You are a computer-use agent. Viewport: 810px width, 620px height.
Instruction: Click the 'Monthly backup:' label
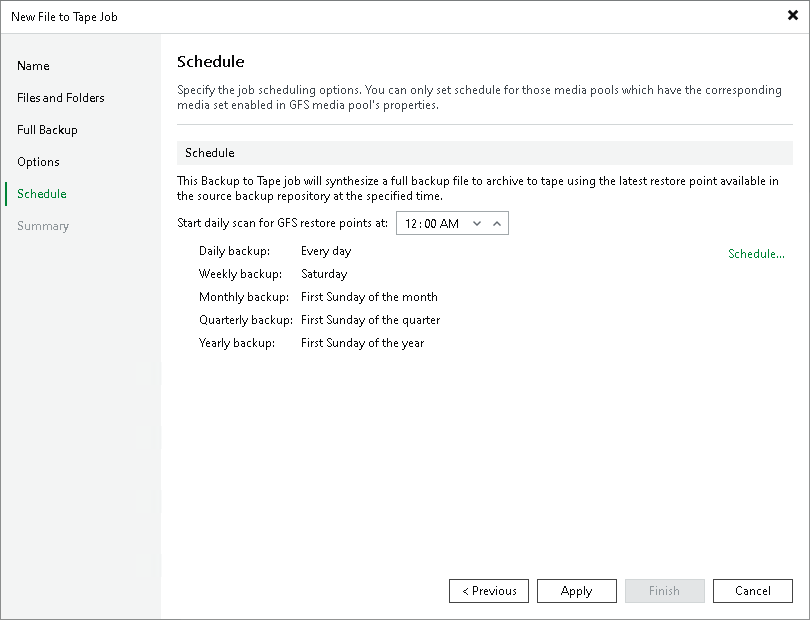[x=244, y=297]
